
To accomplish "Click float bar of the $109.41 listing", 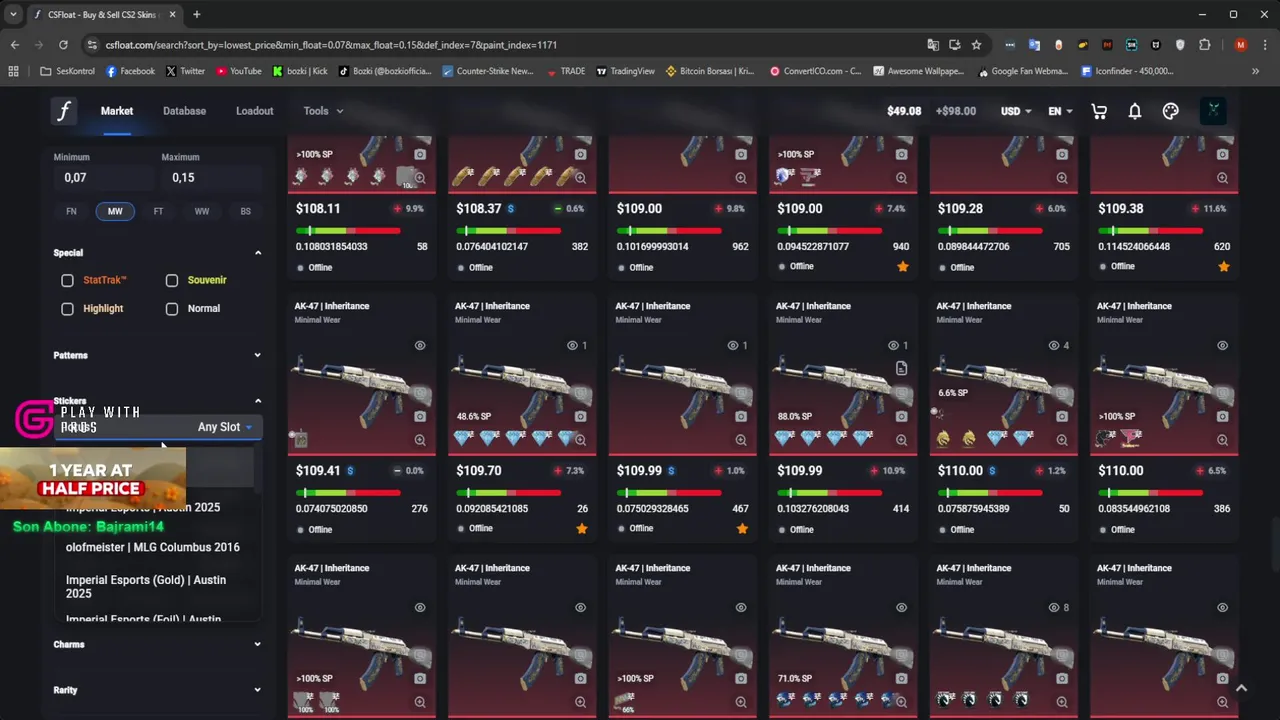I will (x=348, y=493).
